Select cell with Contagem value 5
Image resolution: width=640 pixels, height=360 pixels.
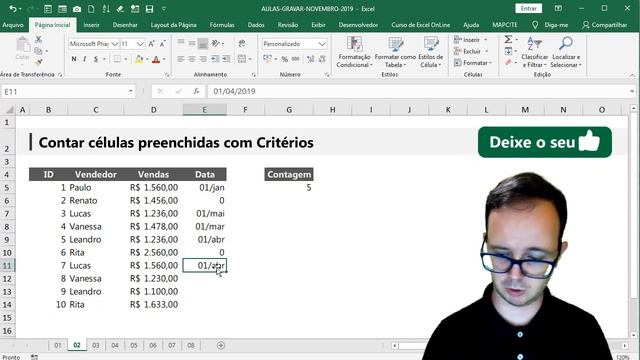tap(289, 187)
